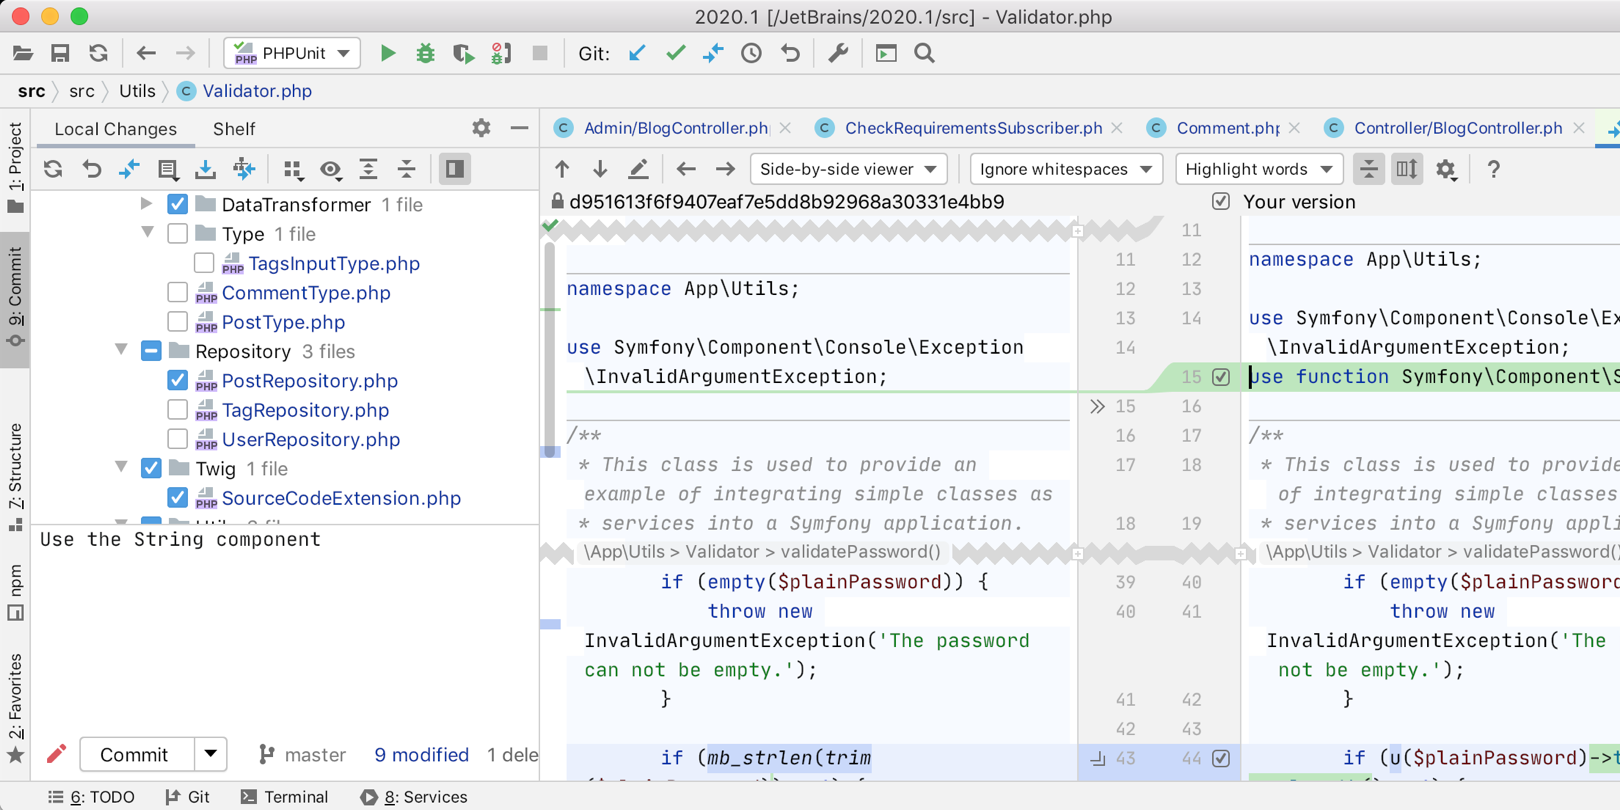Open the Comment.php editor tab

coord(1227,128)
